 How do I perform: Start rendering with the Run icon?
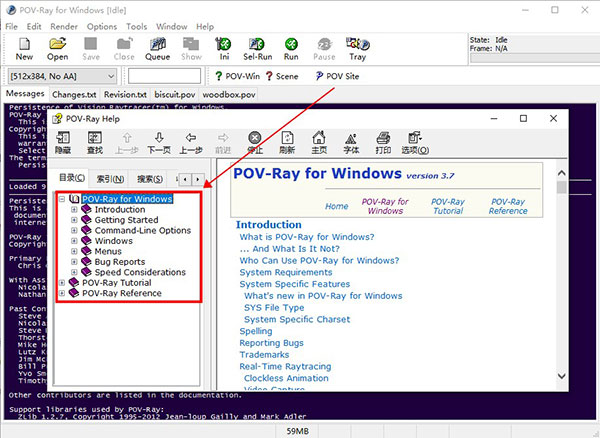[291, 44]
